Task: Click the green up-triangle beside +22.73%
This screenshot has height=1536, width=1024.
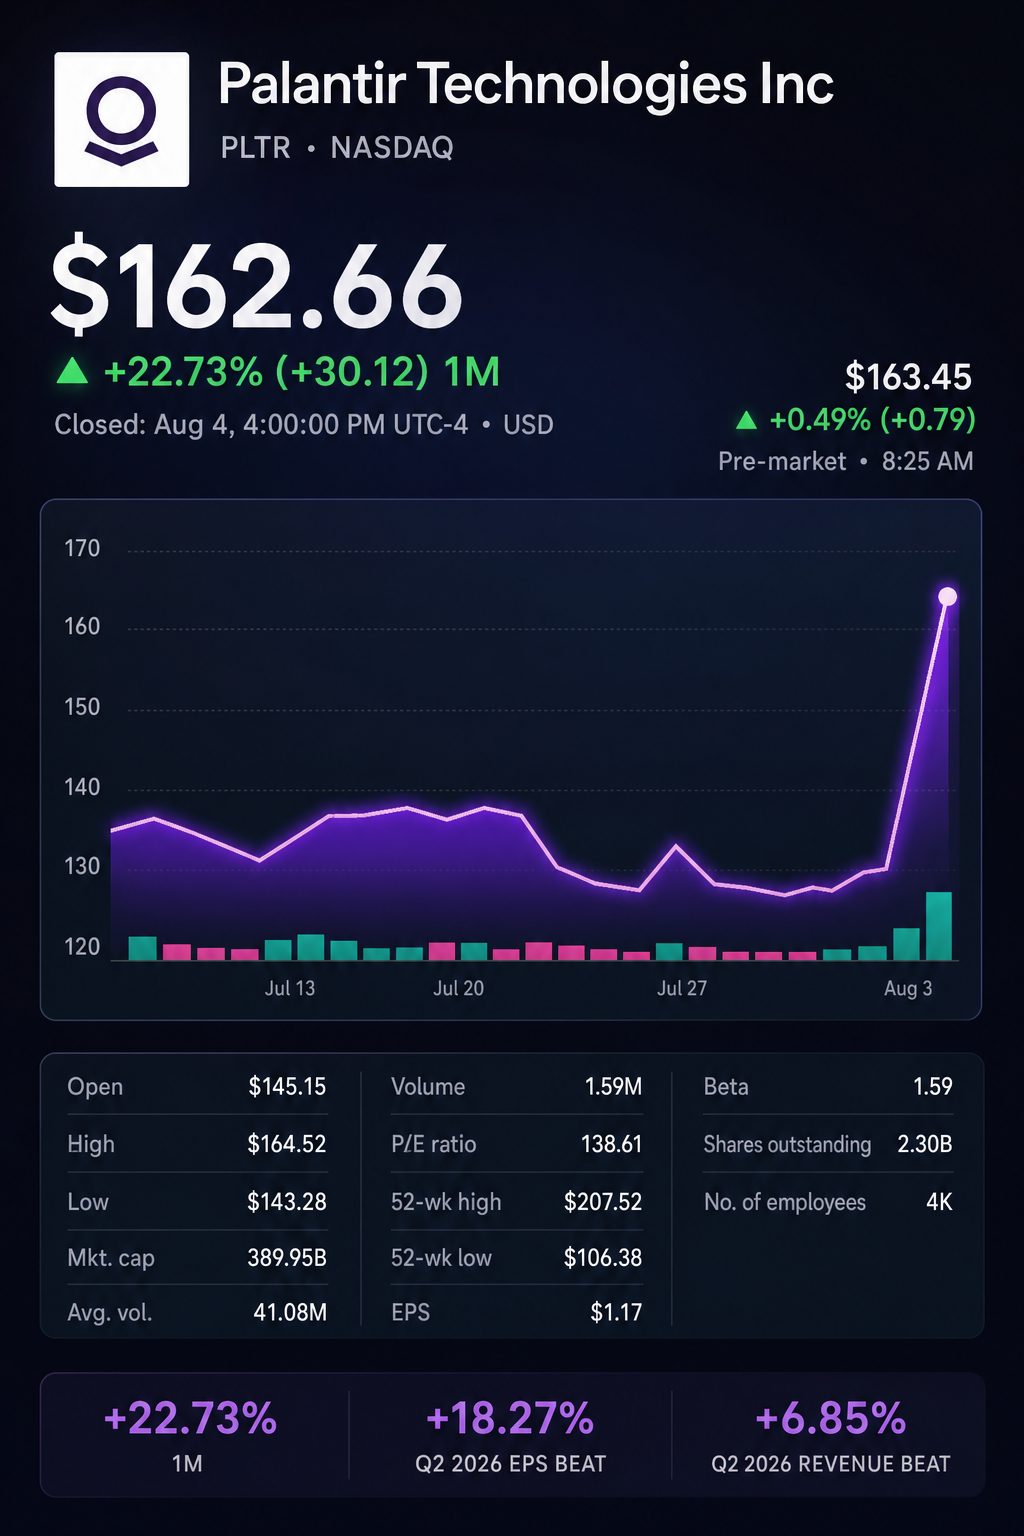Action: coord(72,372)
